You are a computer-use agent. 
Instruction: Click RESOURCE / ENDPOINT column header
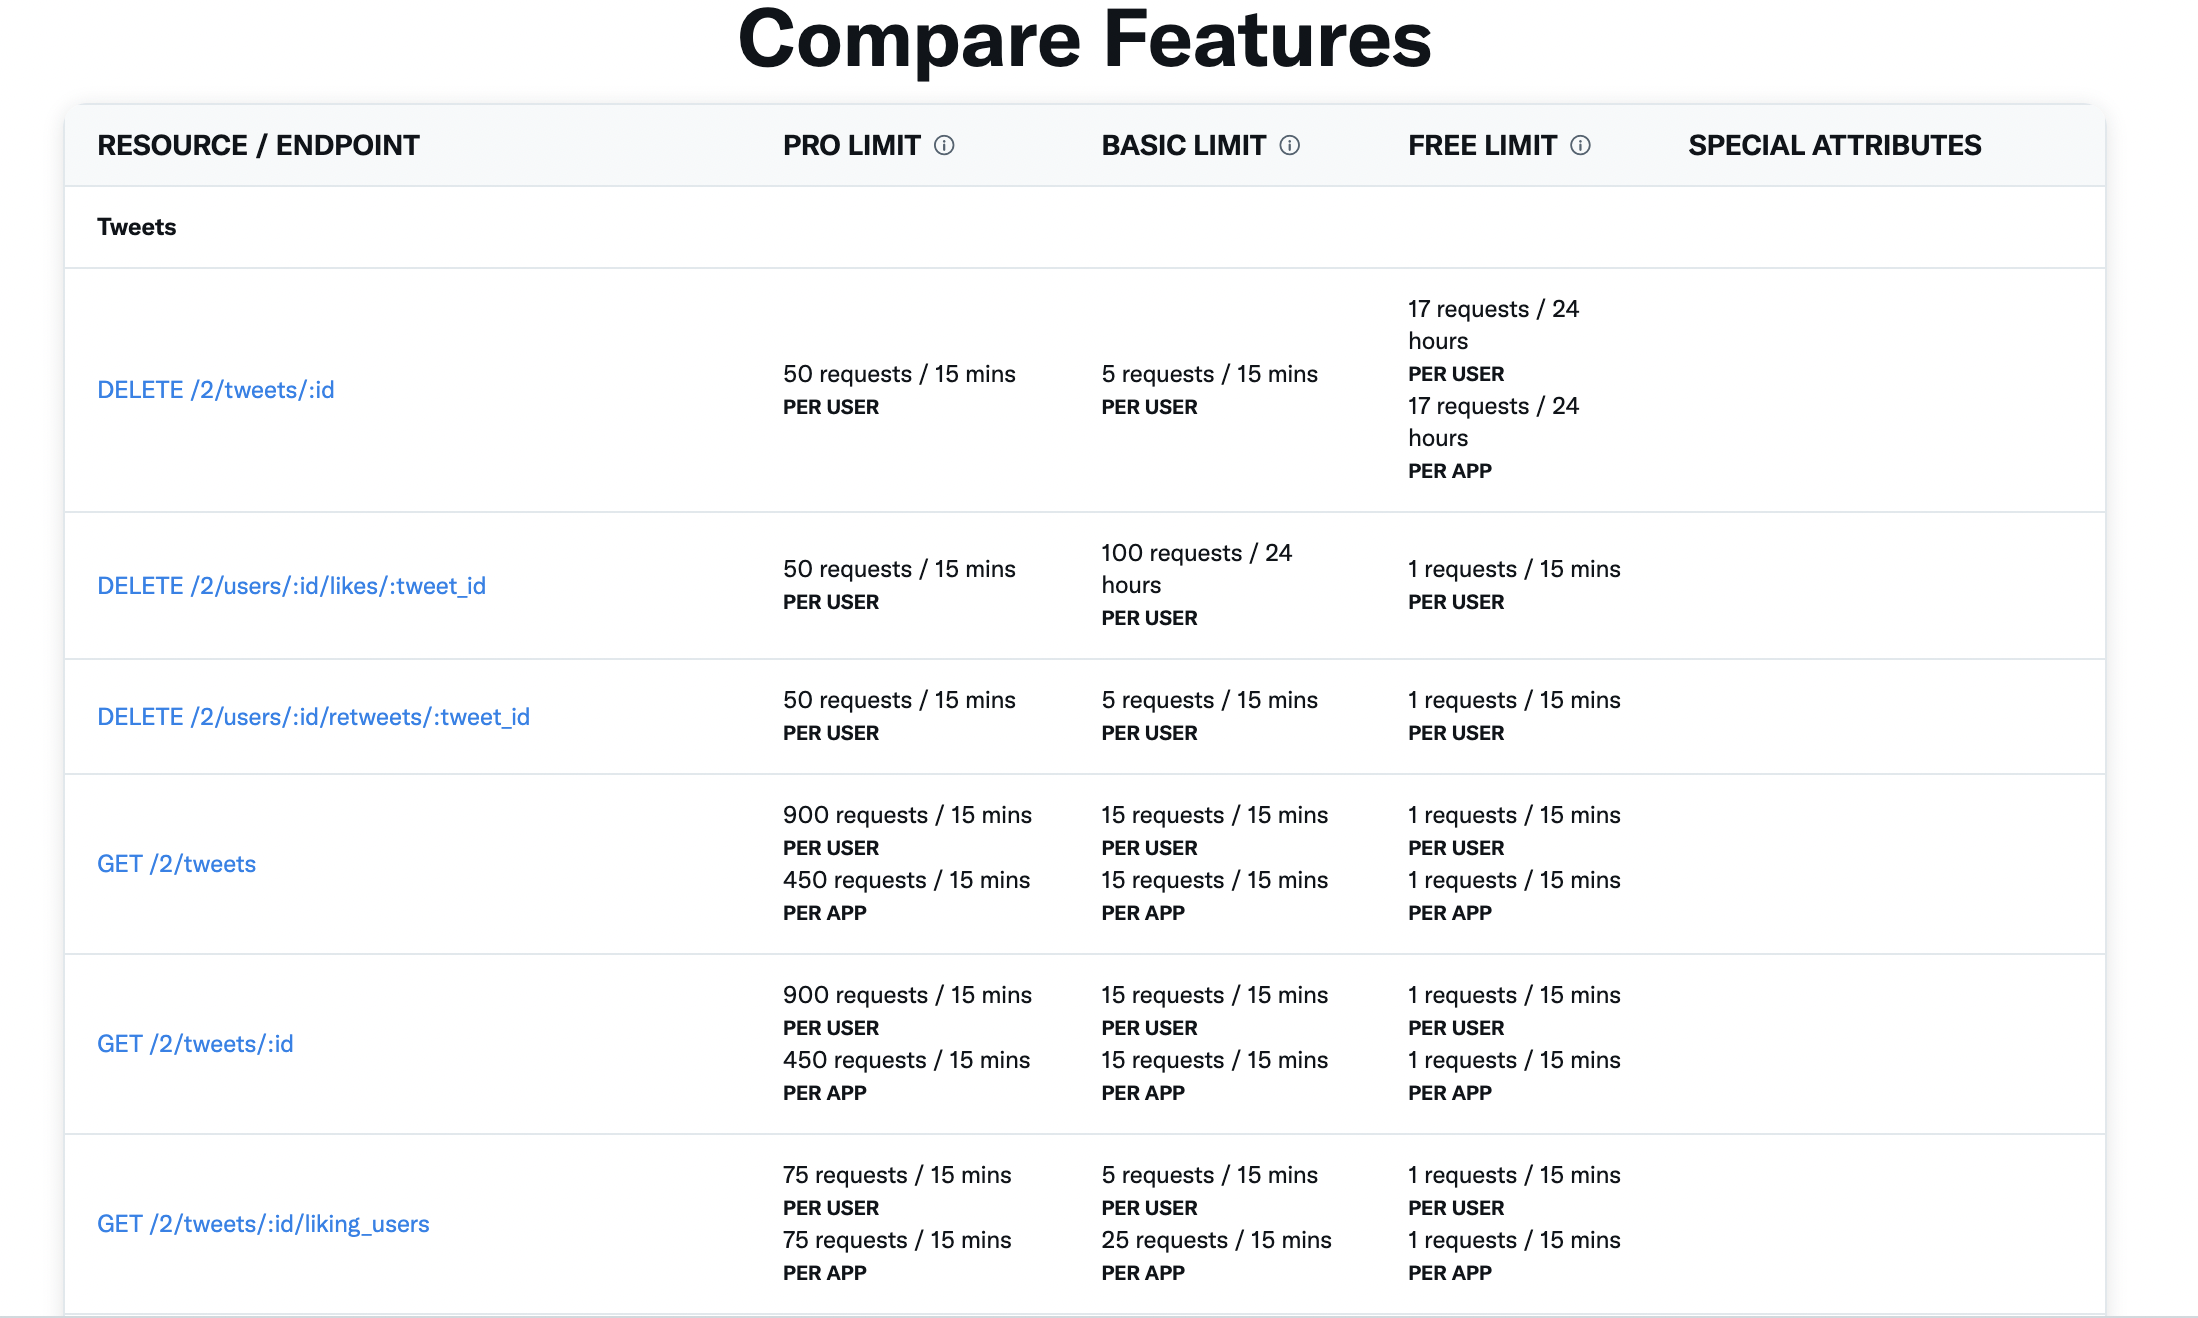click(258, 146)
